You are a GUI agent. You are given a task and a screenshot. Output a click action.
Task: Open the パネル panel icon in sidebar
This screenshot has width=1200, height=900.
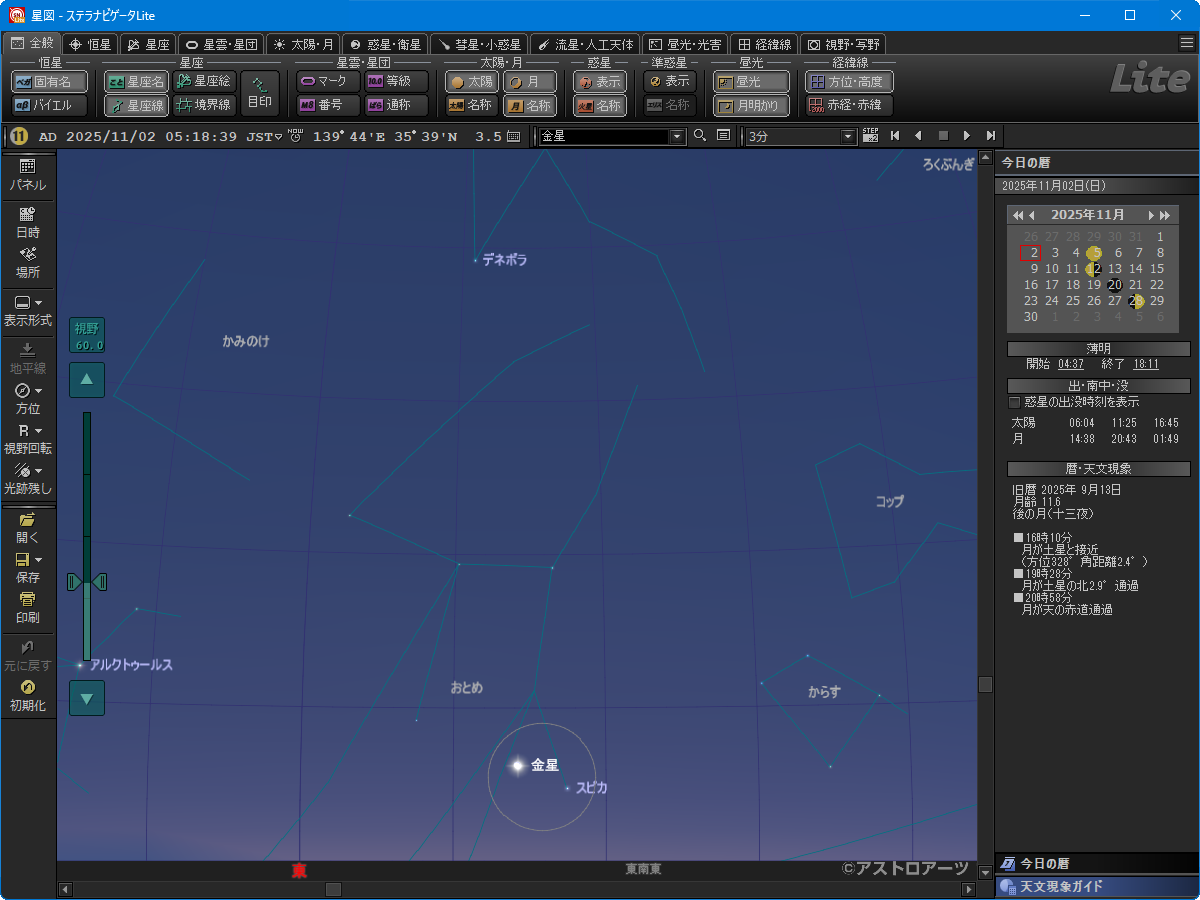point(27,174)
